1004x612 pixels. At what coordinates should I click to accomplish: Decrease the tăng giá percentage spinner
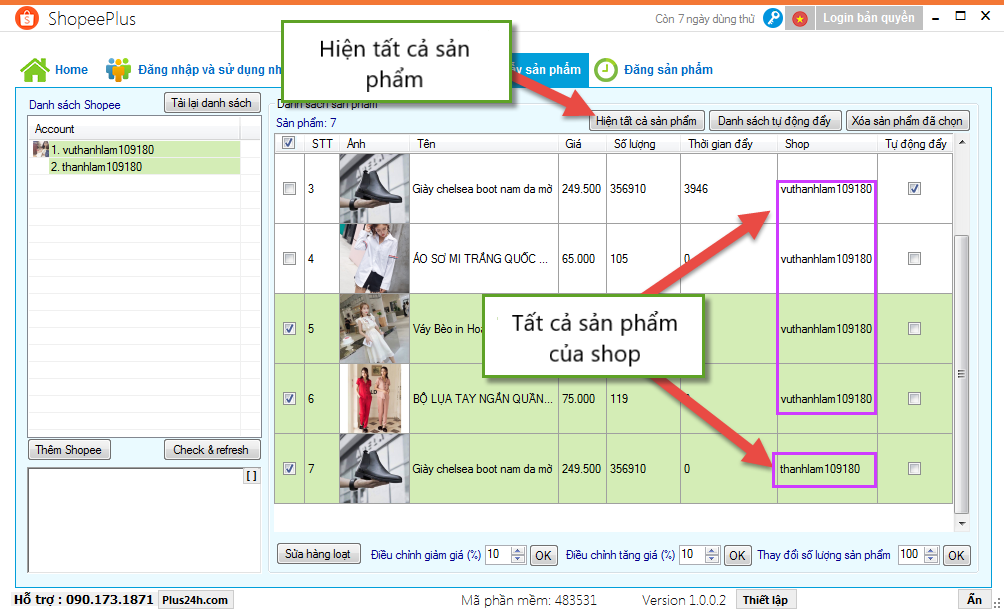pyautogui.click(x=713, y=559)
